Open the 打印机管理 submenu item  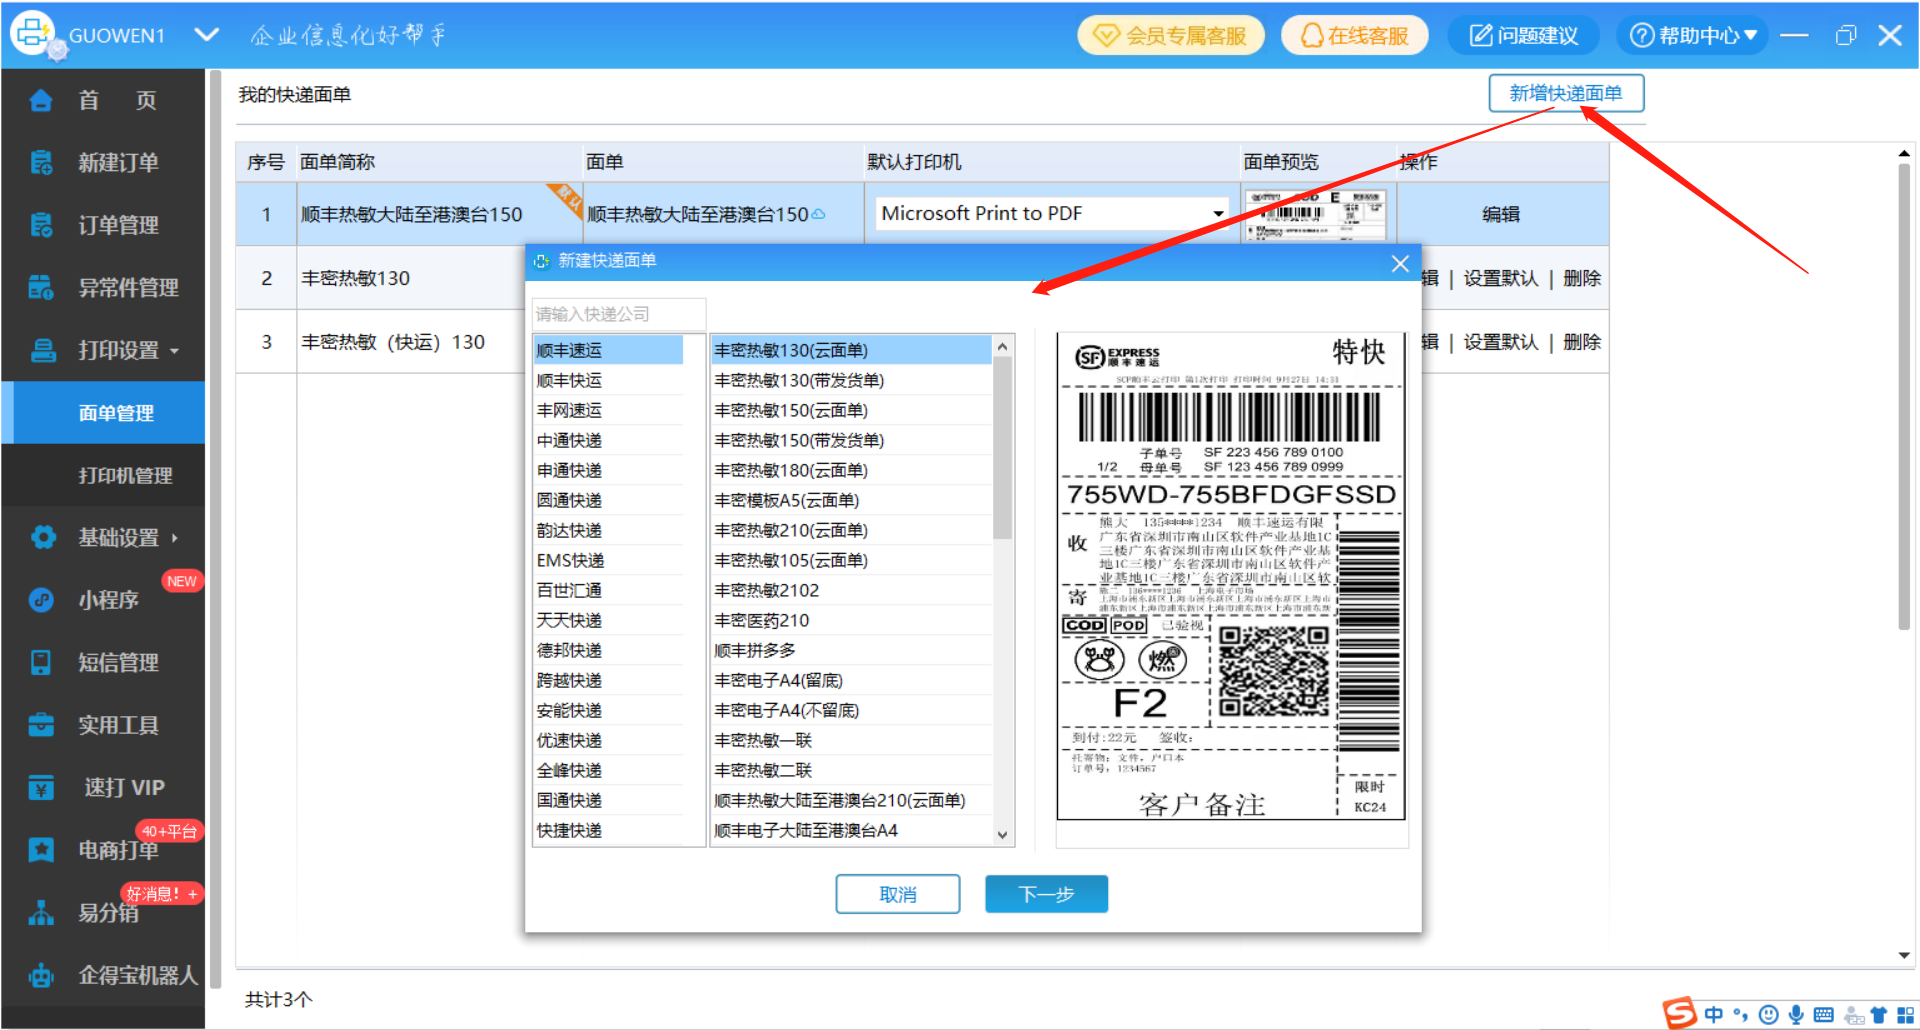(x=102, y=475)
